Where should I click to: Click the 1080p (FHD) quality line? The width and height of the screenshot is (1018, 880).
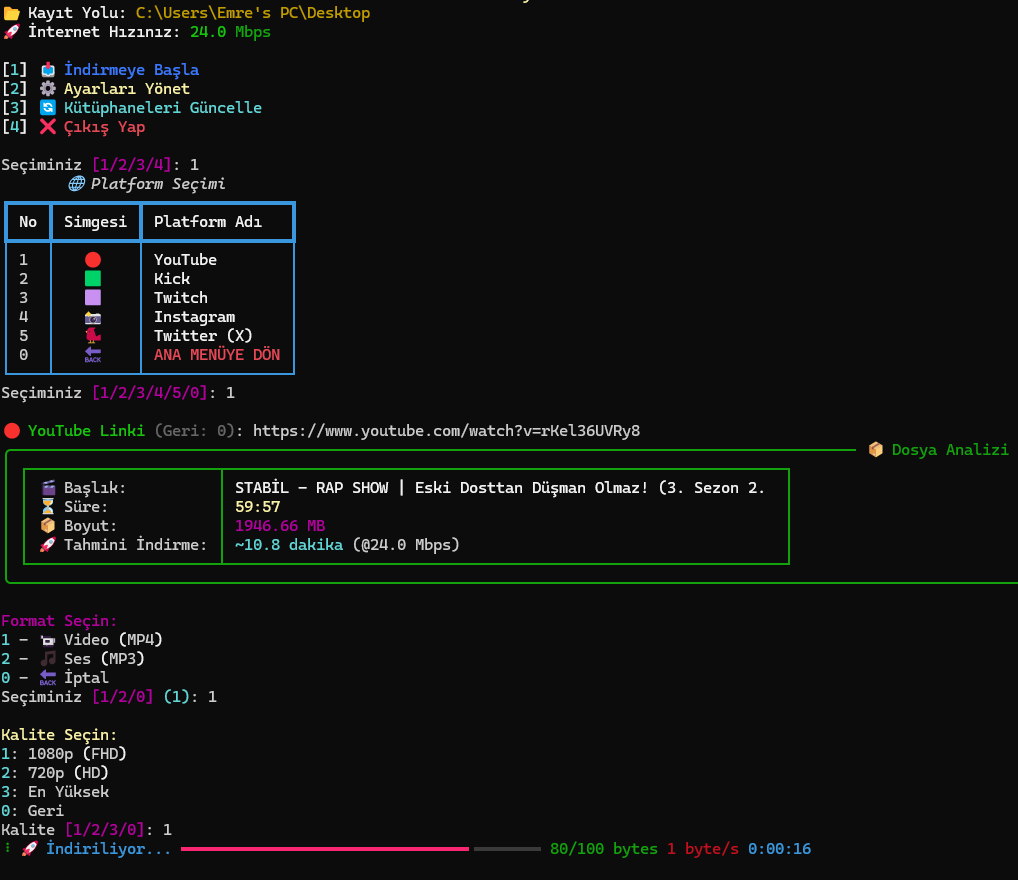click(x=64, y=753)
